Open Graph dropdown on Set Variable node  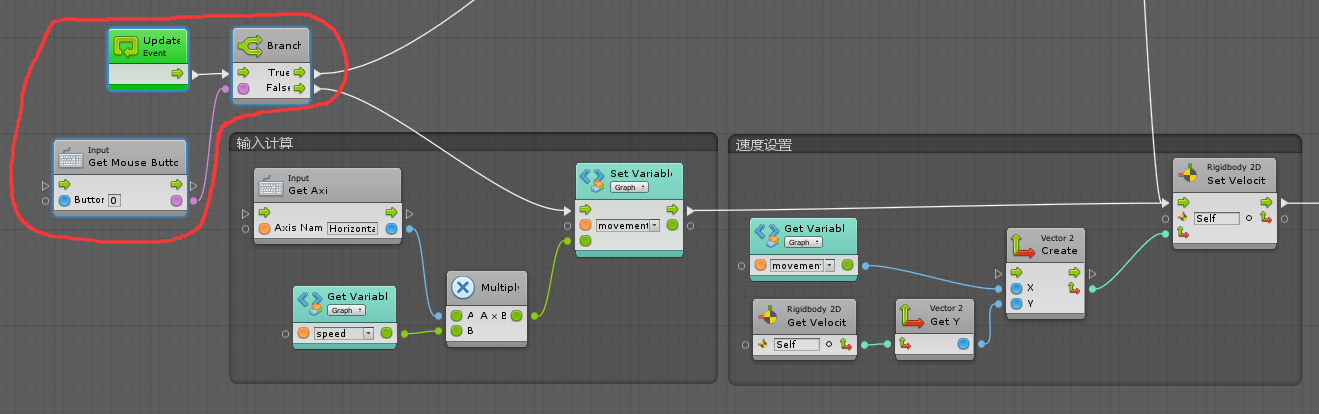[x=630, y=187]
